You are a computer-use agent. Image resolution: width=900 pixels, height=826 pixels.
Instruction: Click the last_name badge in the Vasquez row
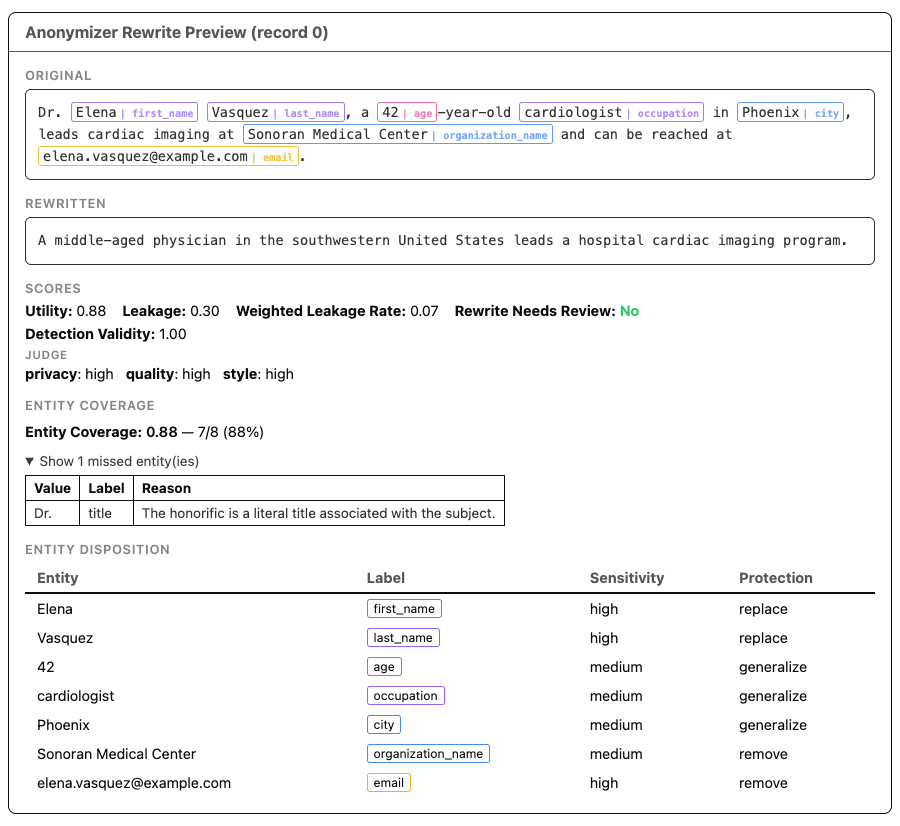(x=403, y=638)
